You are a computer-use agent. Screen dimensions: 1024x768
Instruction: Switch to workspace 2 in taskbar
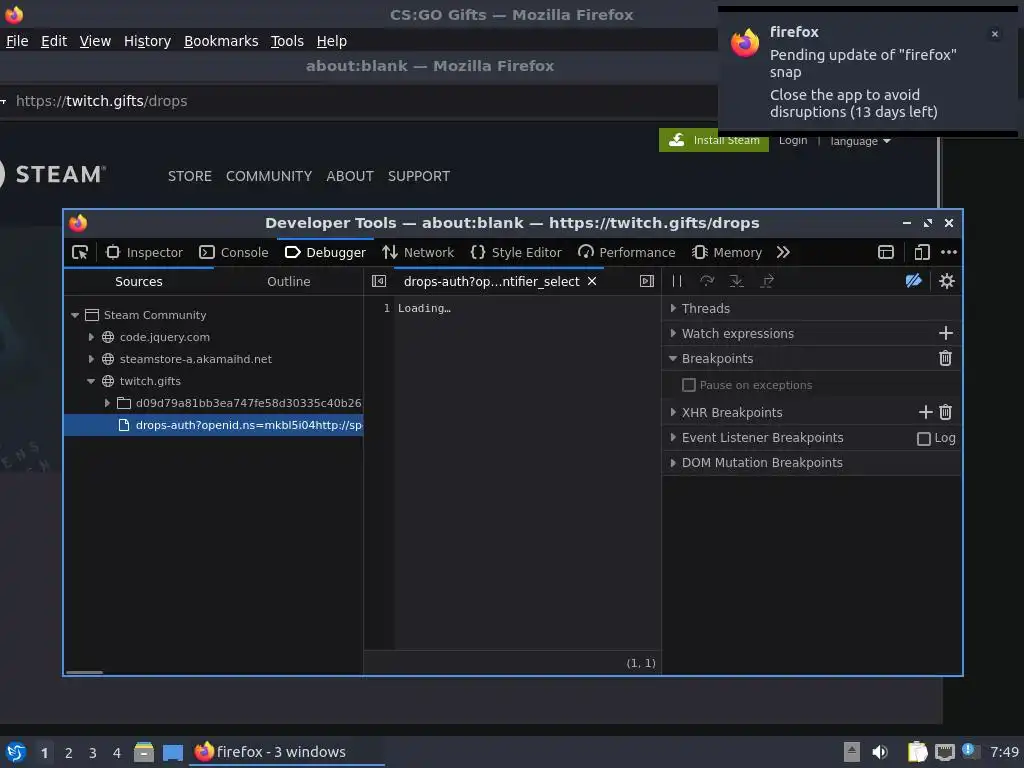tap(69, 753)
